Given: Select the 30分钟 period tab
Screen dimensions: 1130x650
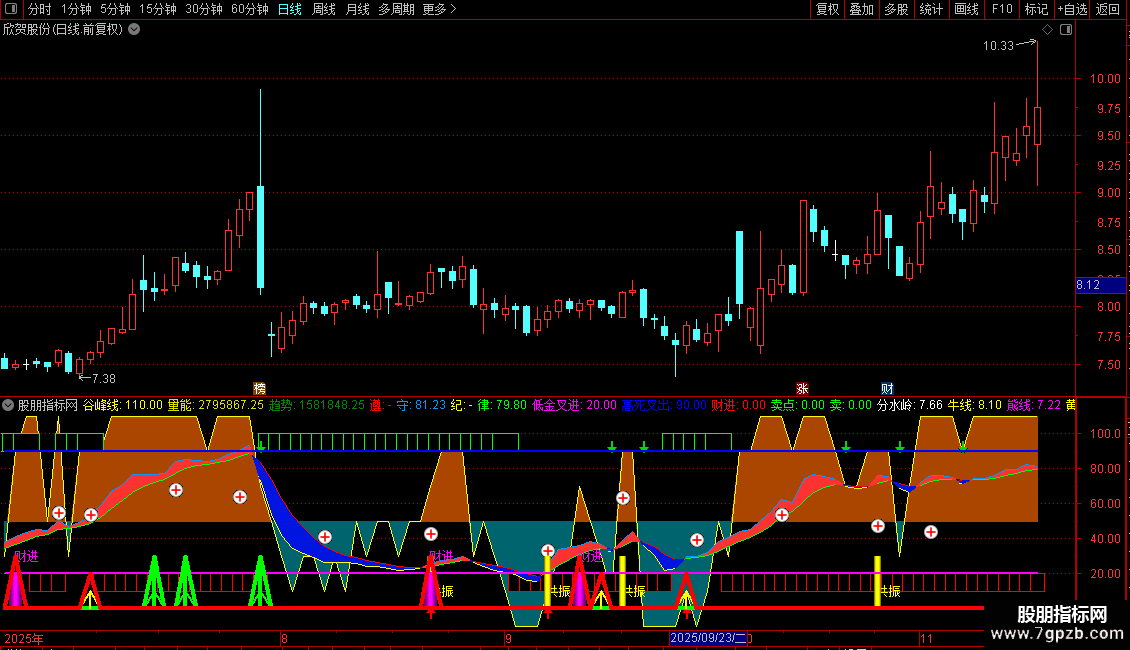Looking at the screenshot, I should coord(203,9).
